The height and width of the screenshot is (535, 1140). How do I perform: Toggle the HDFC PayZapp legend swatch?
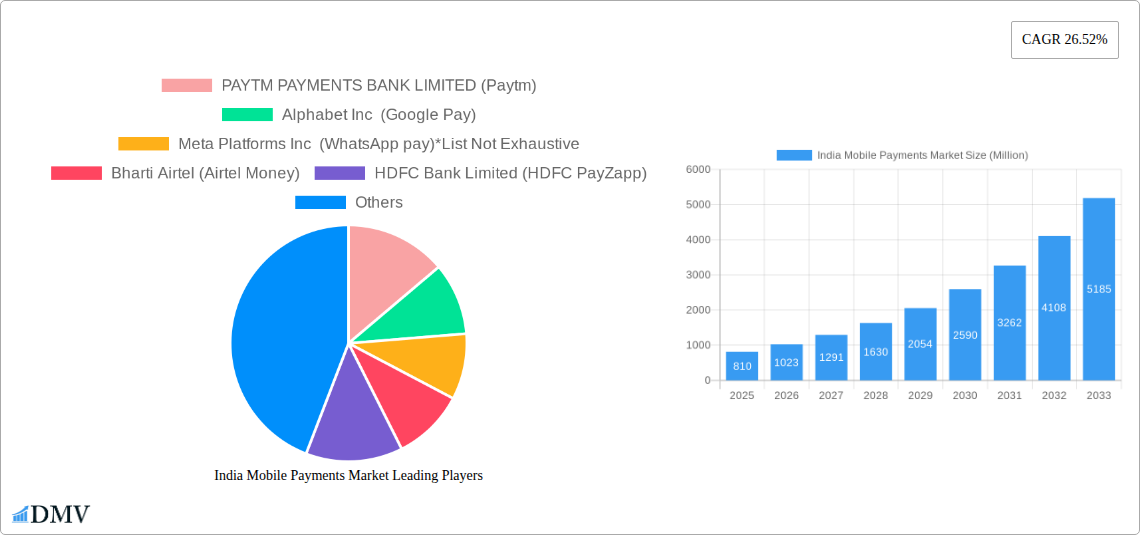pyautogui.click(x=340, y=173)
